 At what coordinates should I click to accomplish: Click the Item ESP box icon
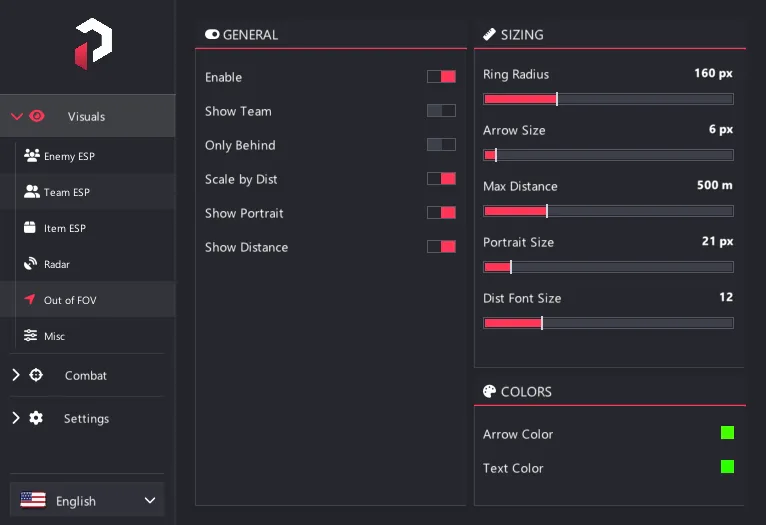(x=30, y=227)
